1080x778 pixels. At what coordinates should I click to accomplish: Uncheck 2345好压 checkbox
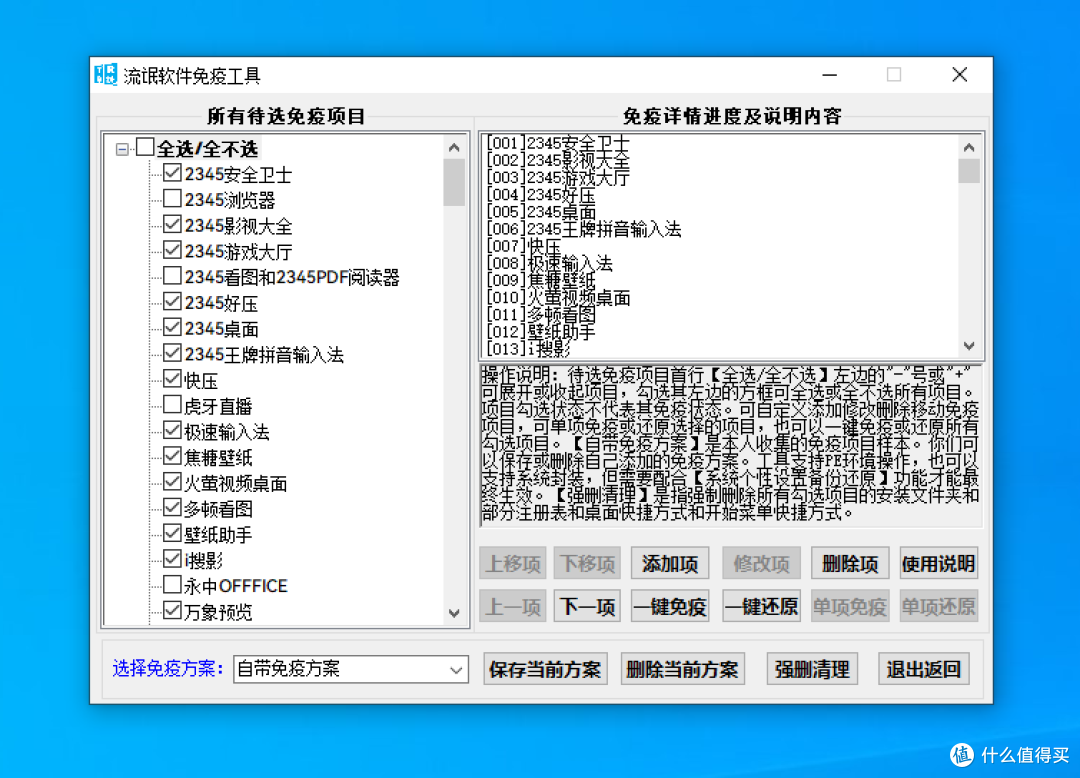point(172,302)
